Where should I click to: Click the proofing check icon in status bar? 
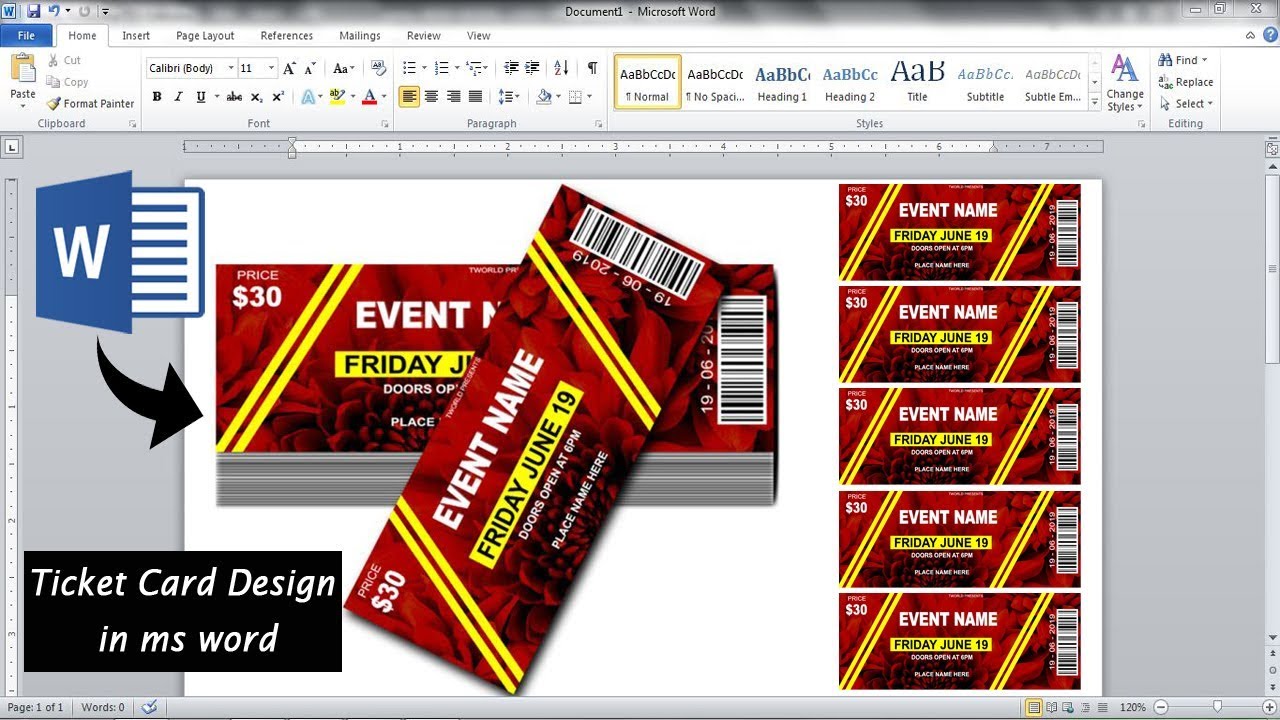[x=149, y=707]
